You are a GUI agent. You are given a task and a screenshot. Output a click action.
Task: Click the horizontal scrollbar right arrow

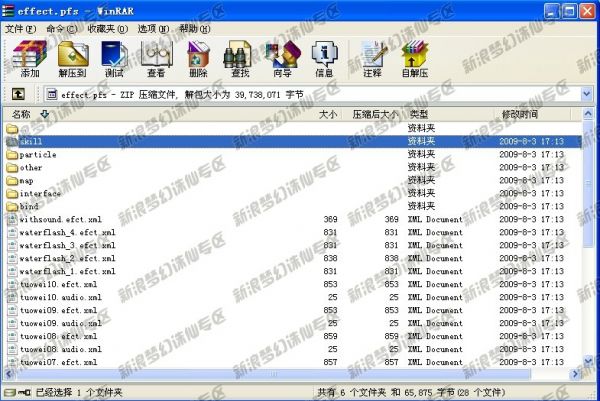pos(576,374)
